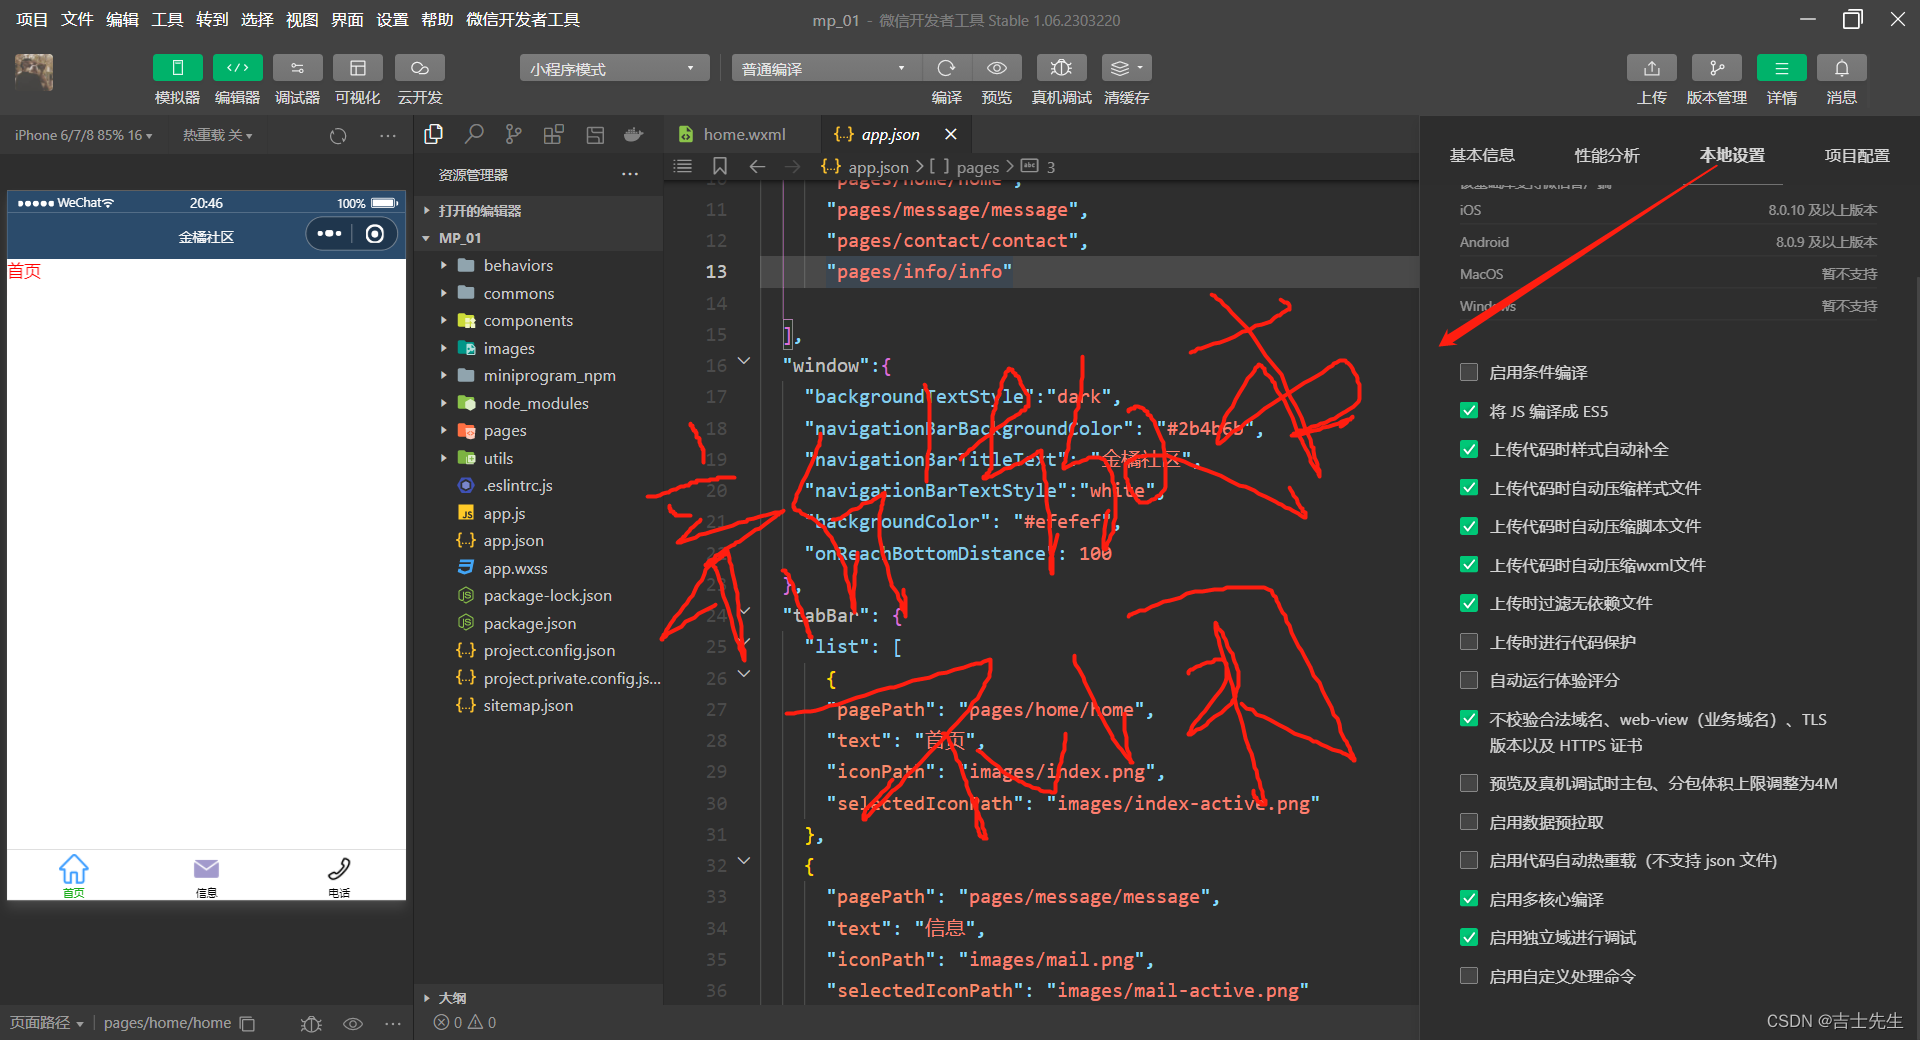
Task: Tap the 信息 tab in simulator
Action: point(206,876)
